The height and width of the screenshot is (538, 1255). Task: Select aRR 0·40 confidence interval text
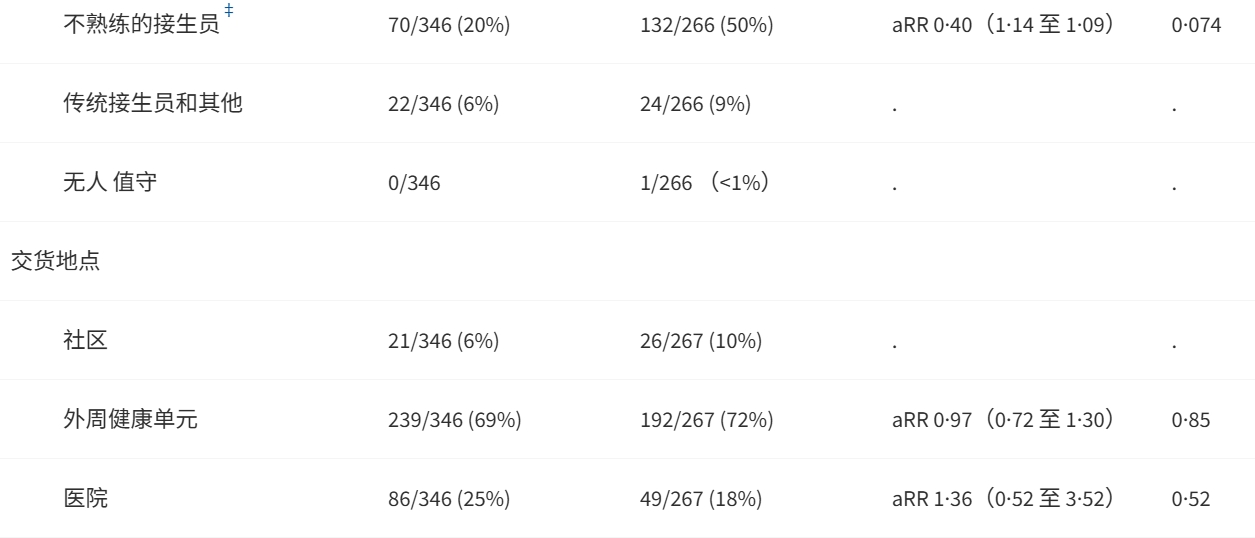pos(1019,25)
